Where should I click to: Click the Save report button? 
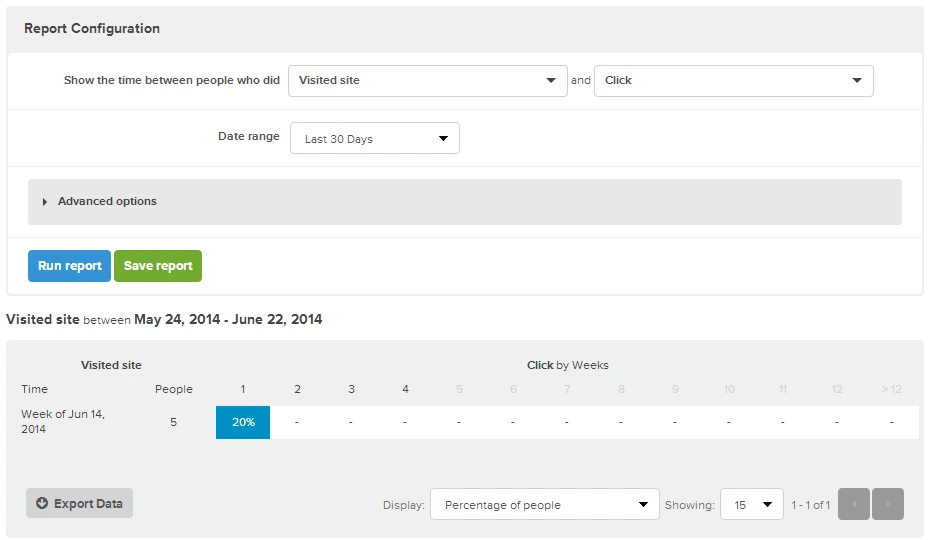(x=158, y=266)
